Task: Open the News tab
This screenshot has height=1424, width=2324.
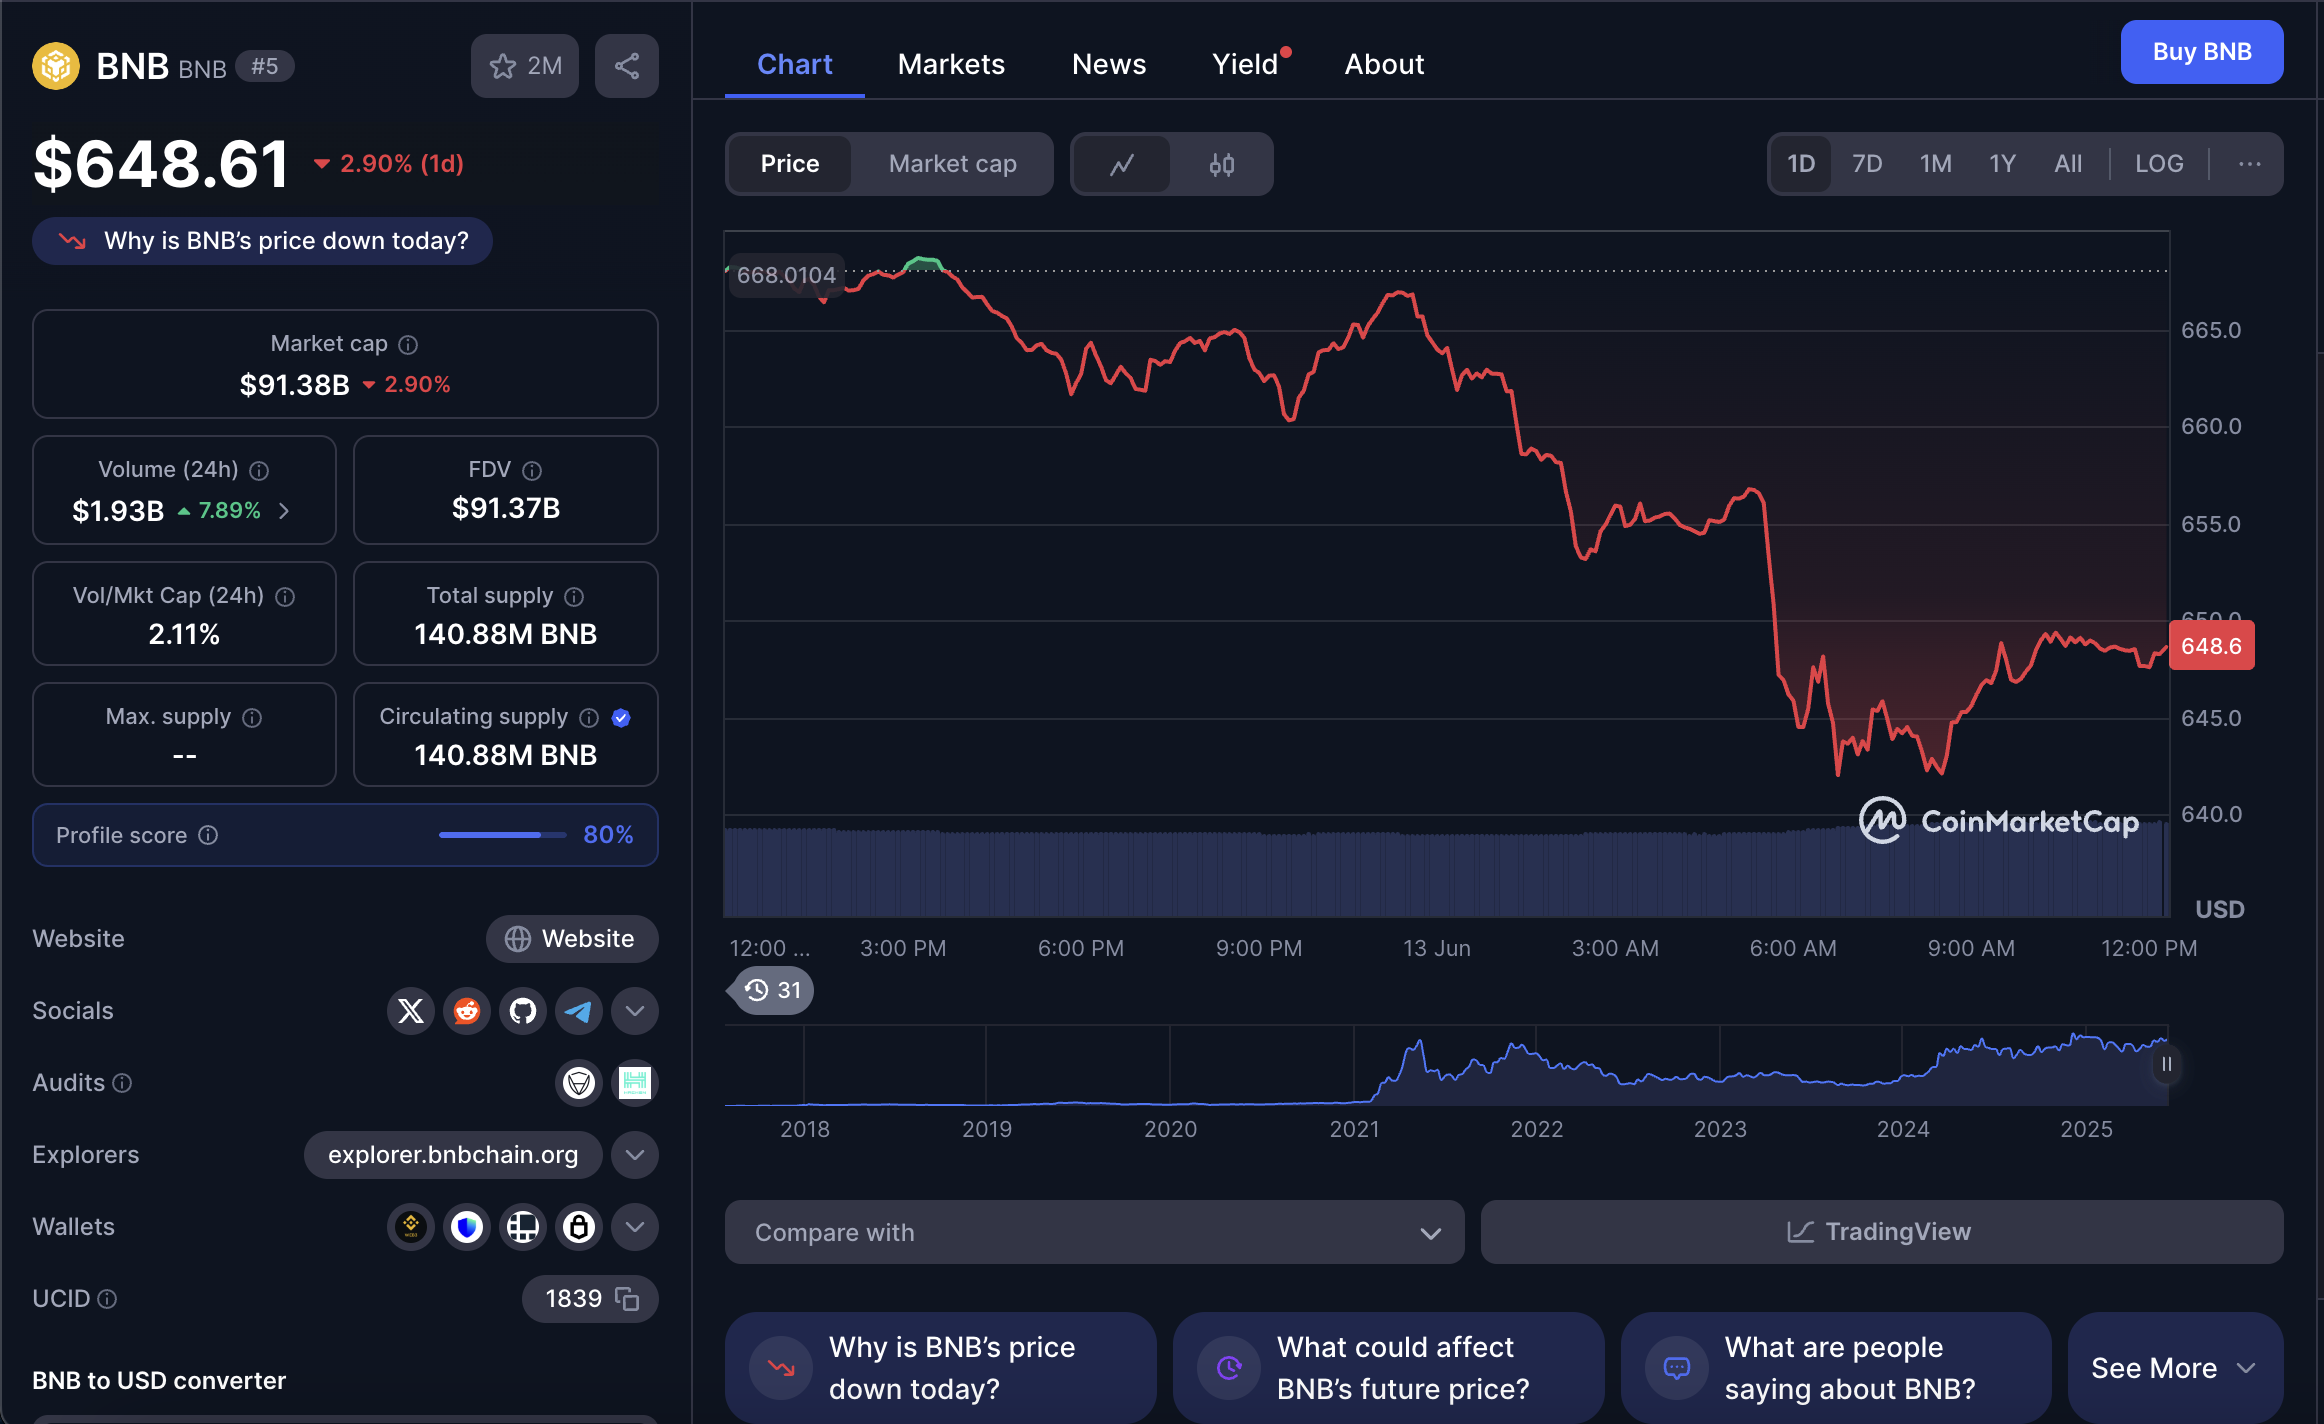Action: 1109,64
